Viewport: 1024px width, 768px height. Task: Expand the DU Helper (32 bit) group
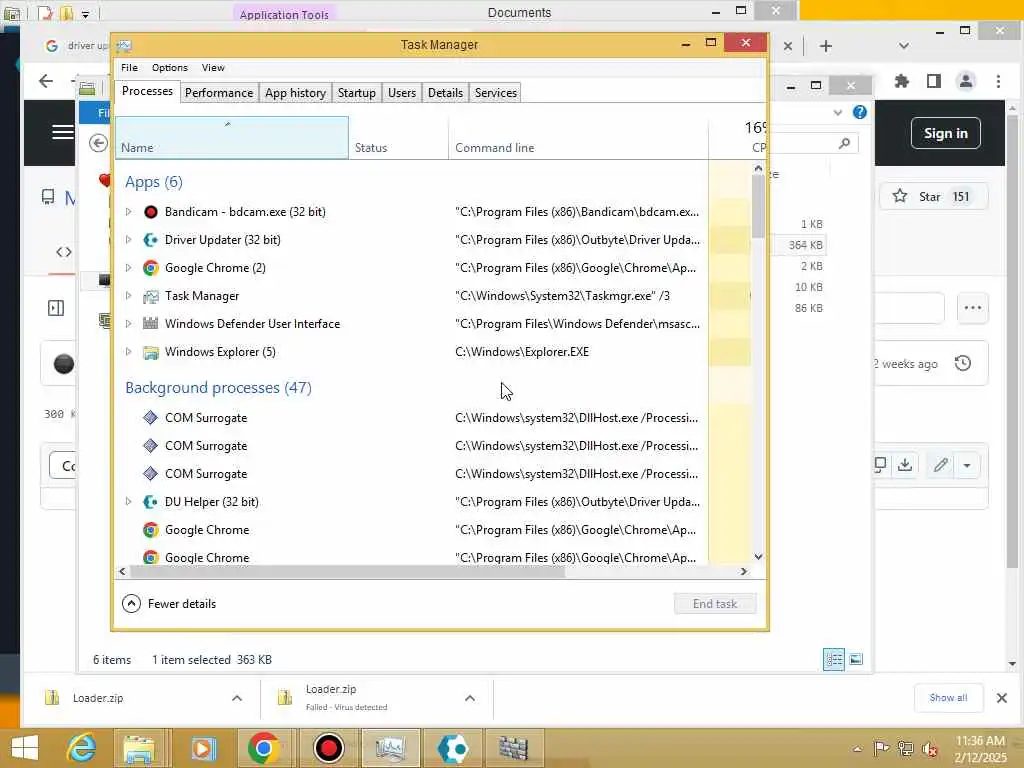pos(129,502)
